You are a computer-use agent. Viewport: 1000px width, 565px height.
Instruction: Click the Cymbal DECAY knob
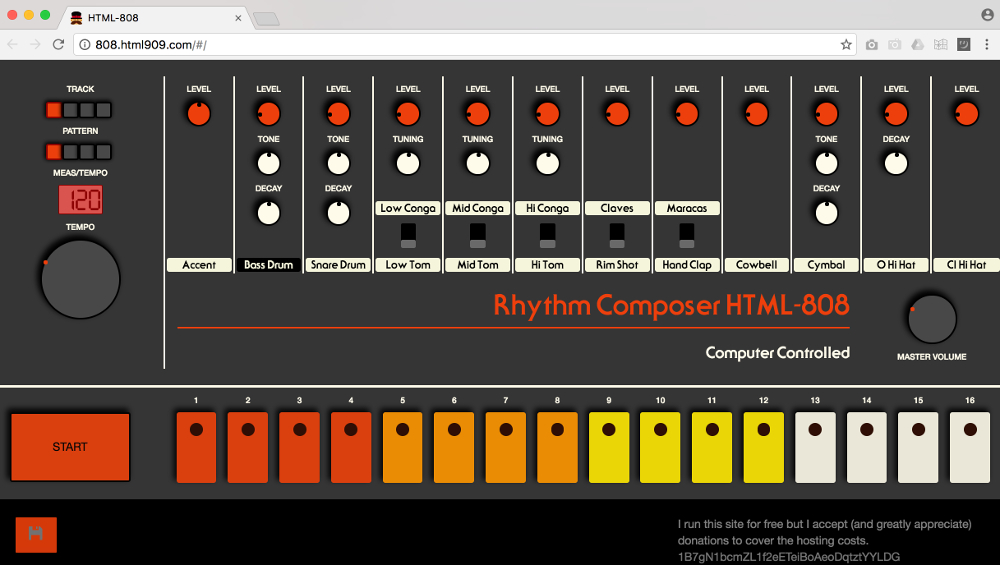(827, 213)
